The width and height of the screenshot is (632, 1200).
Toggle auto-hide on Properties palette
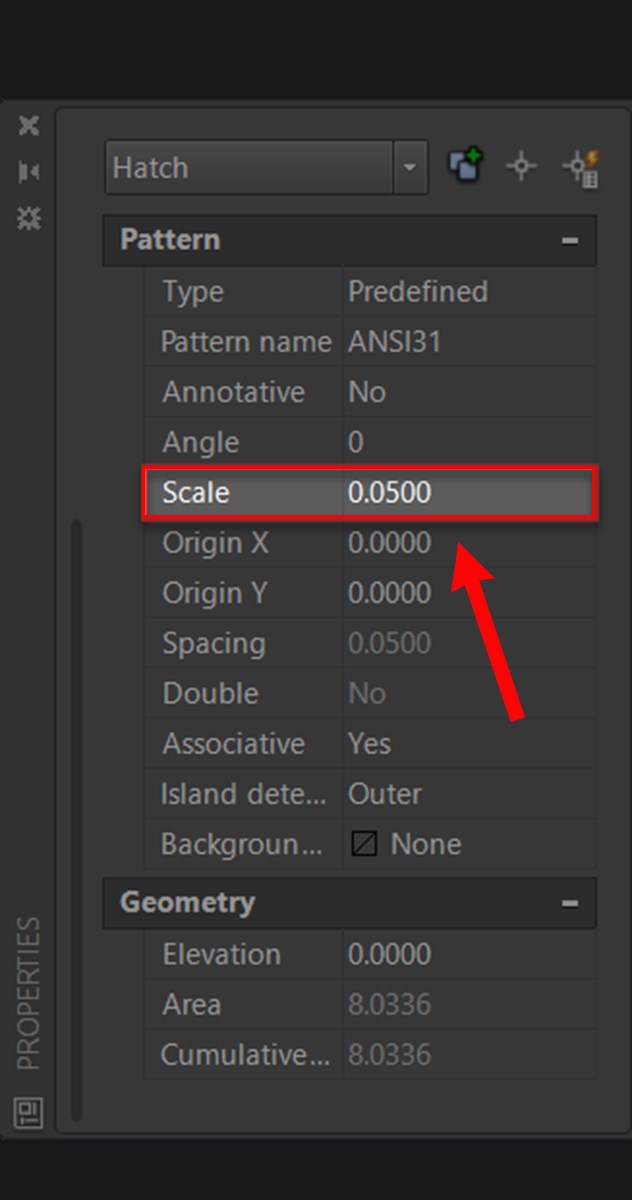tap(29, 172)
